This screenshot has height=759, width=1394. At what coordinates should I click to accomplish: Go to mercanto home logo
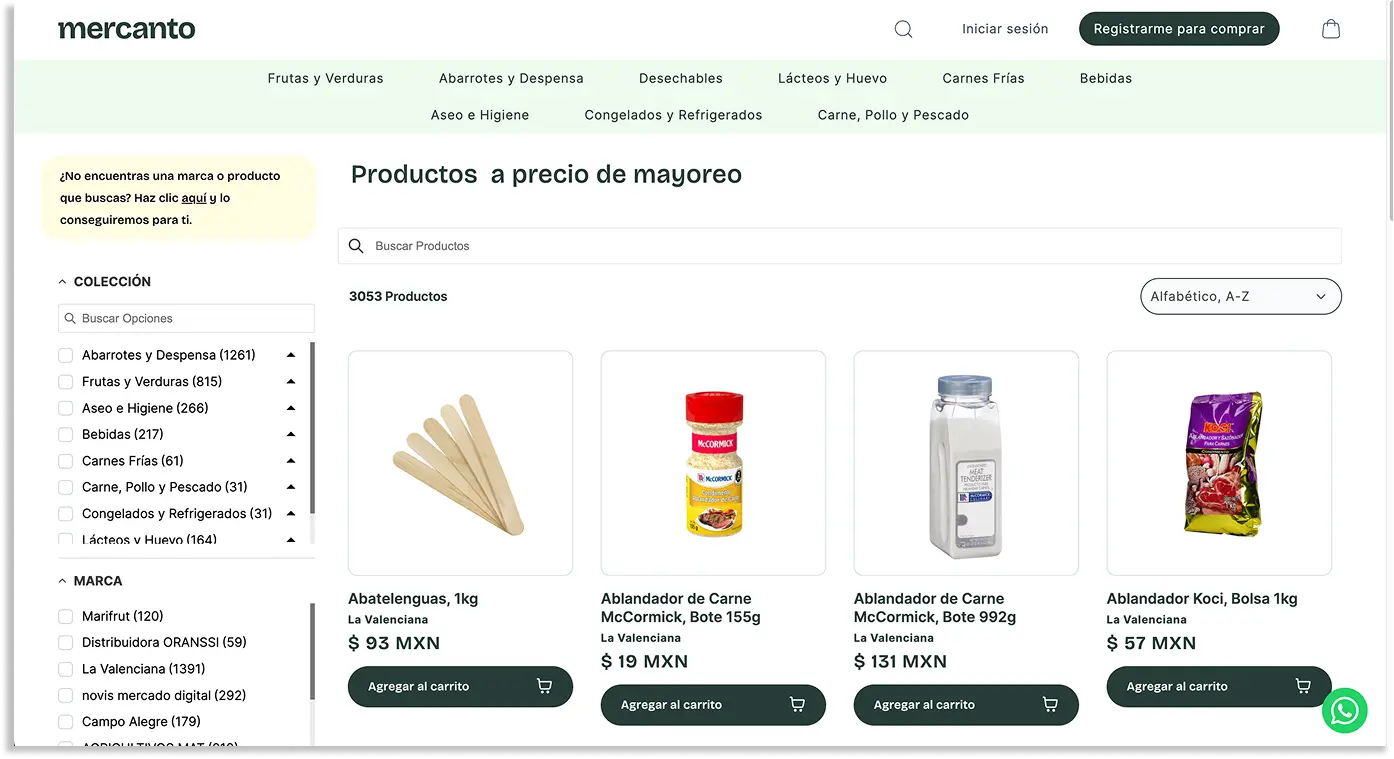coord(127,29)
